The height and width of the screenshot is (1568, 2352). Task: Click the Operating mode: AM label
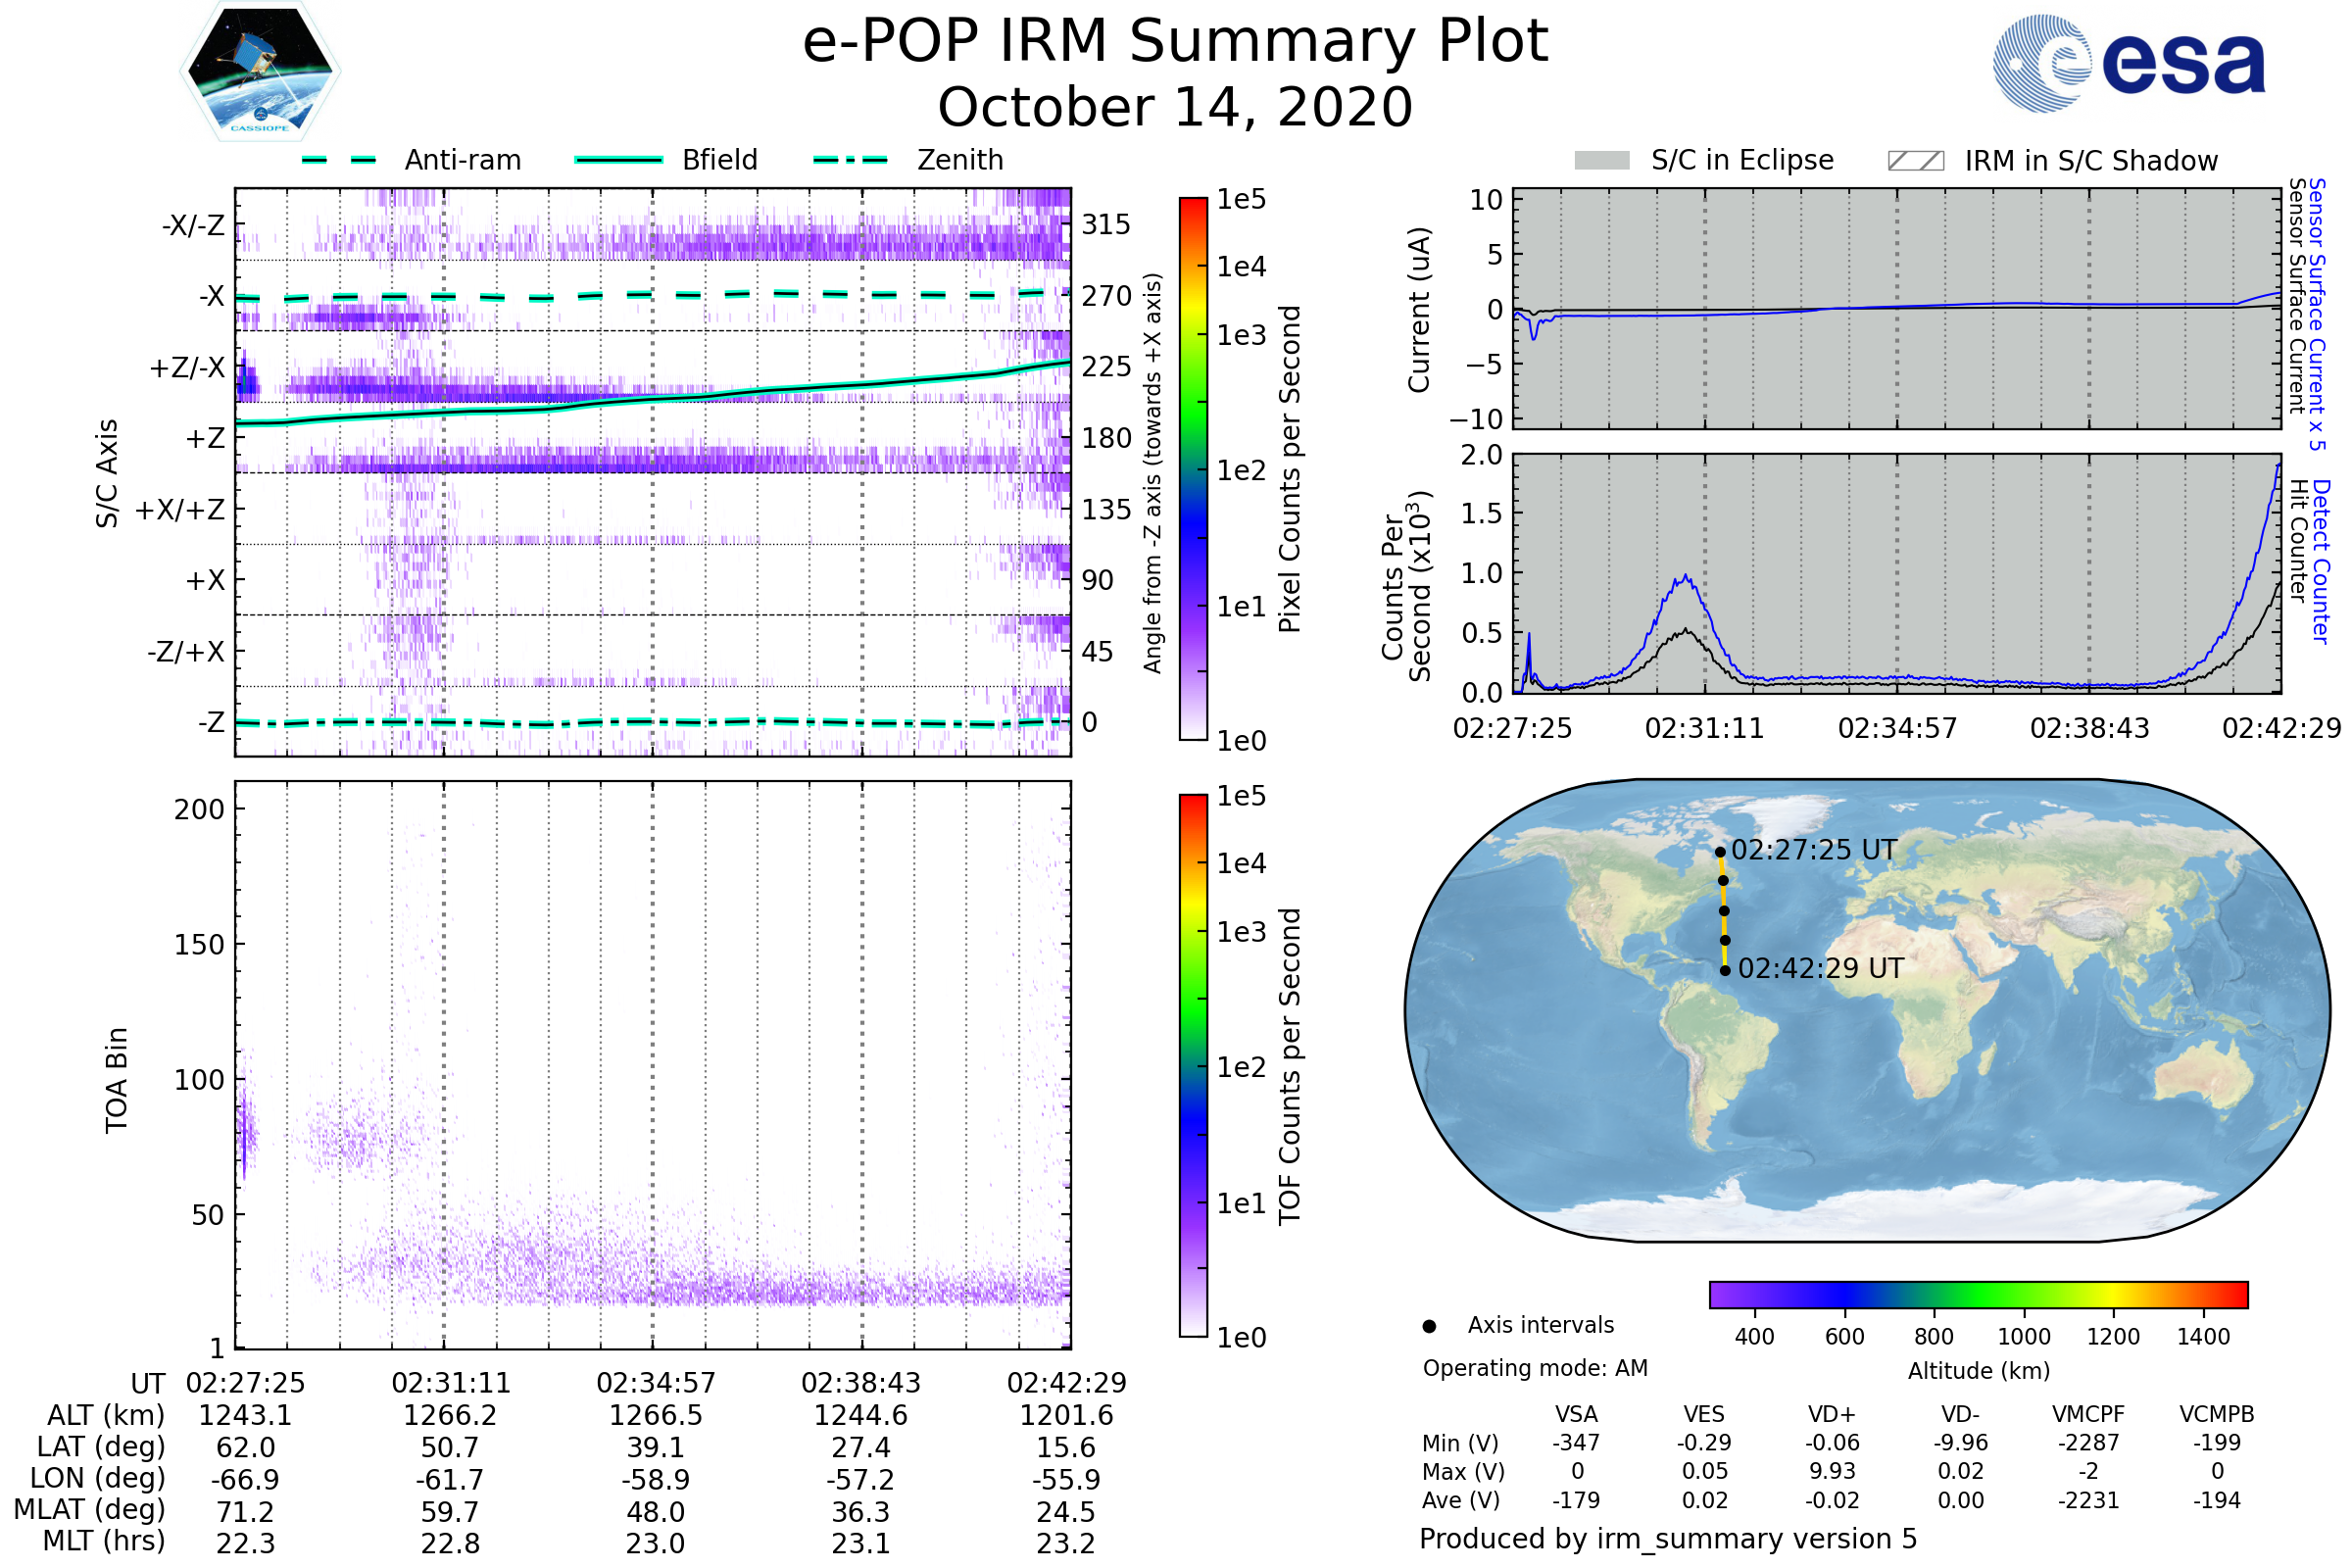click(x=1535, y=1368)
